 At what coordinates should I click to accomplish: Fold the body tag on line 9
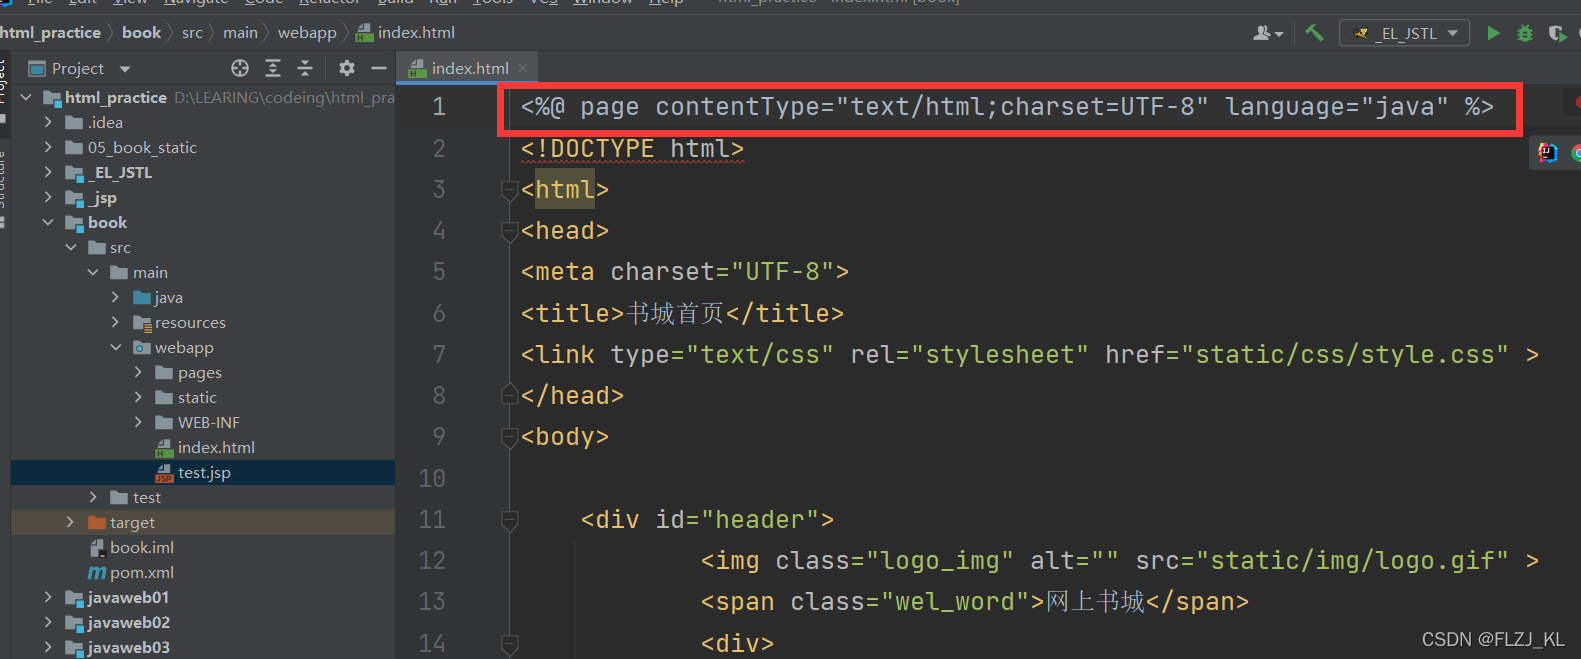pos(509,437)
